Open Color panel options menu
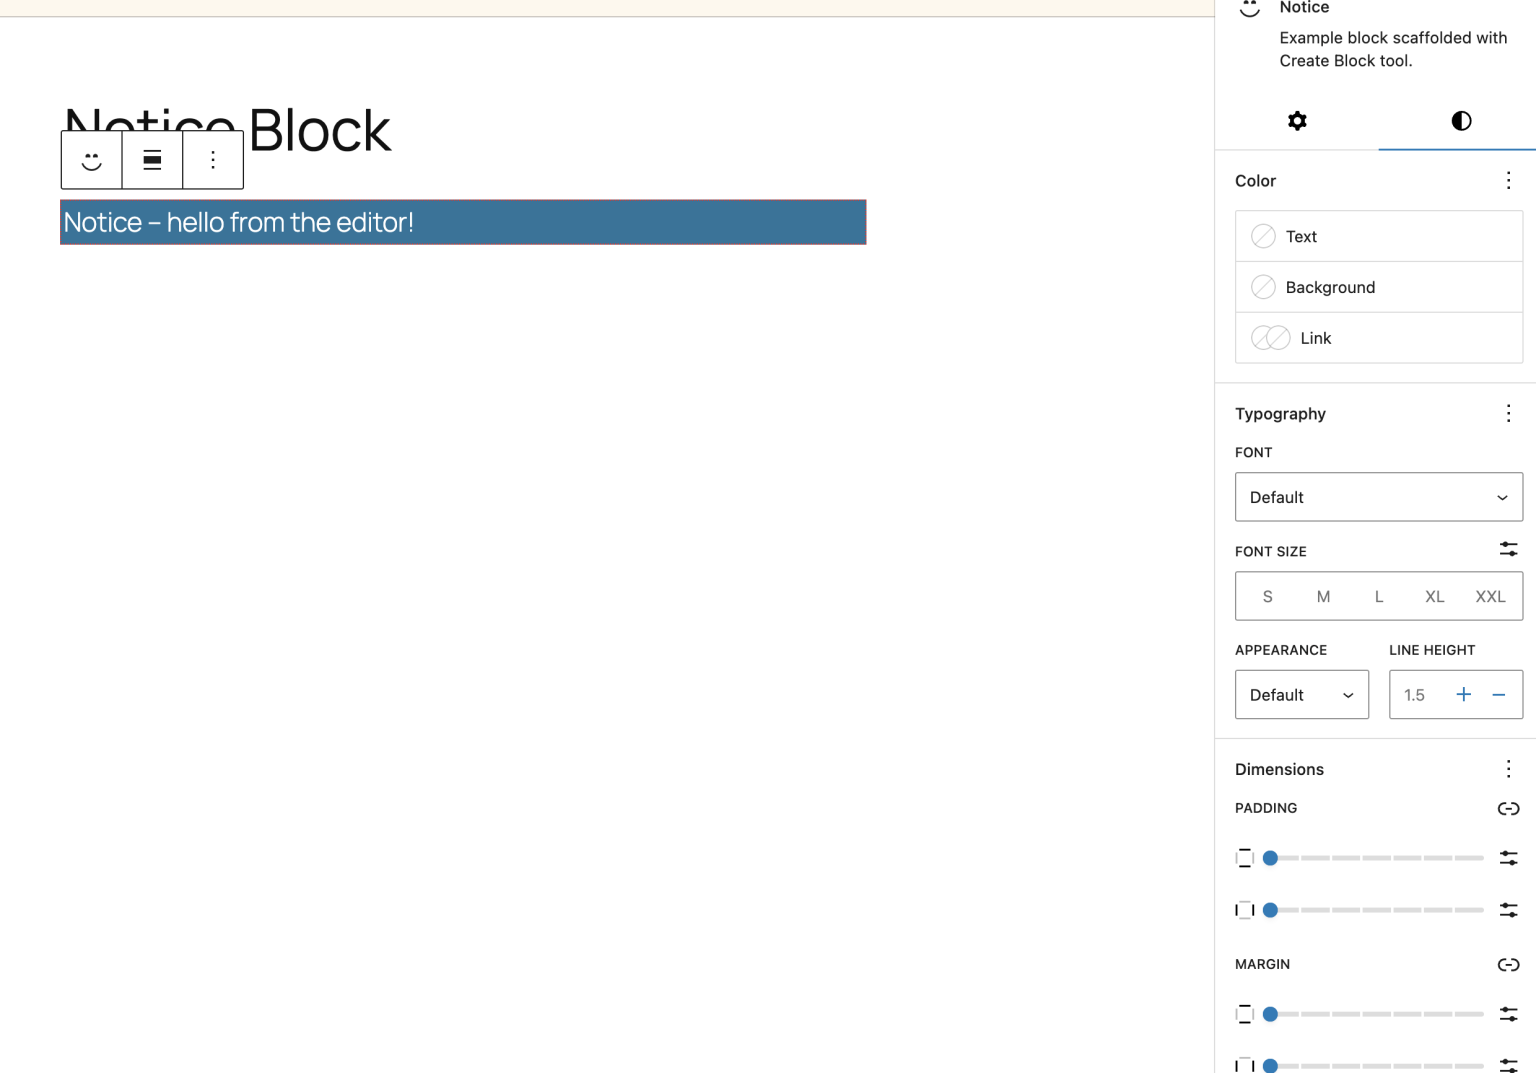Screen dimensions: 1536x1073 coord(1508,180)
